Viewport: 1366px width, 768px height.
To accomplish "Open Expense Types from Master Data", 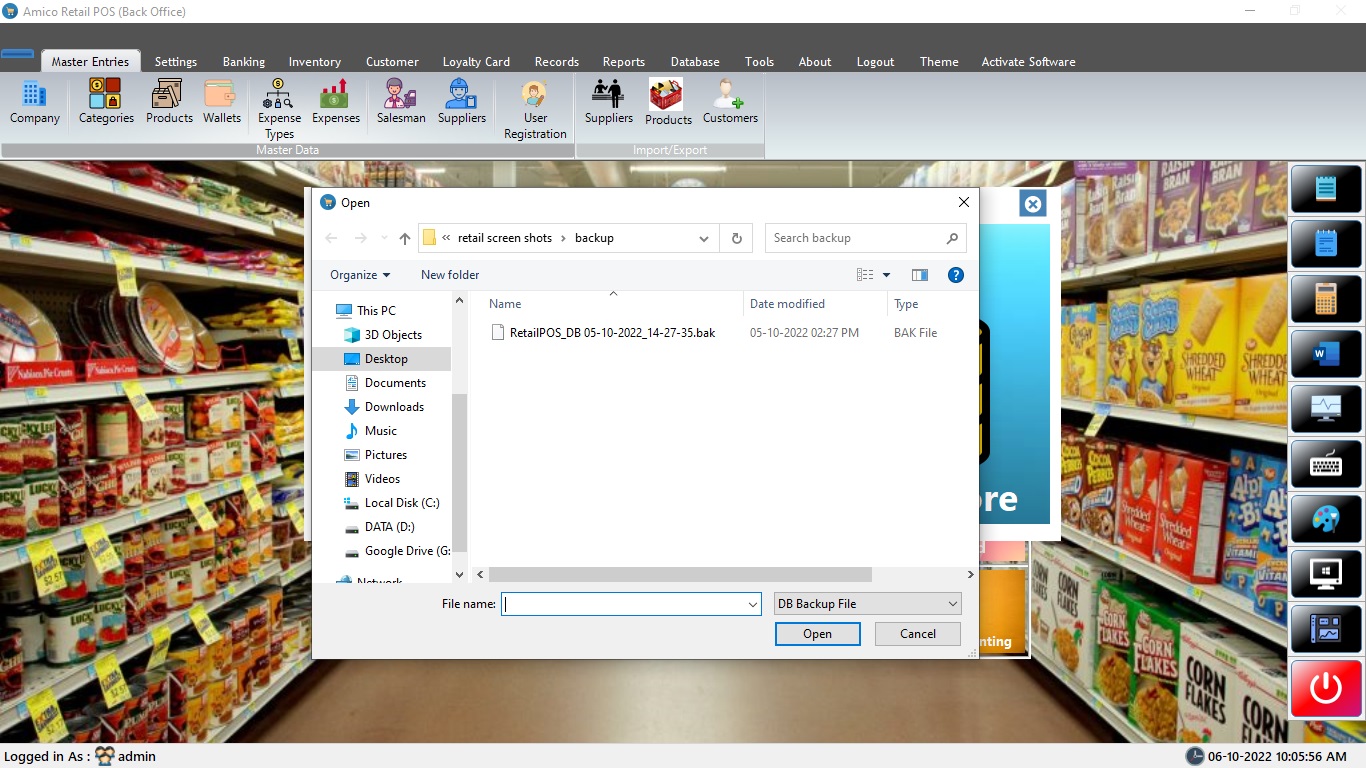I will click(279, 109).
